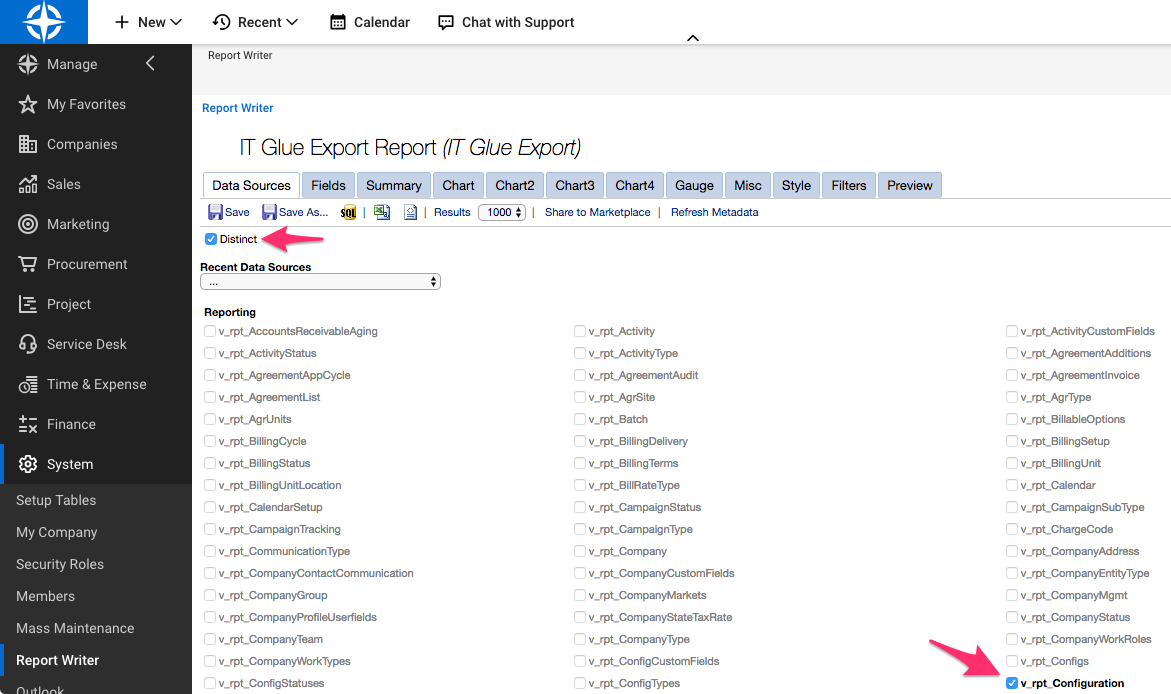The image size is (1171, 694).
Task: Expand the New menu
Action: point(146,21)
